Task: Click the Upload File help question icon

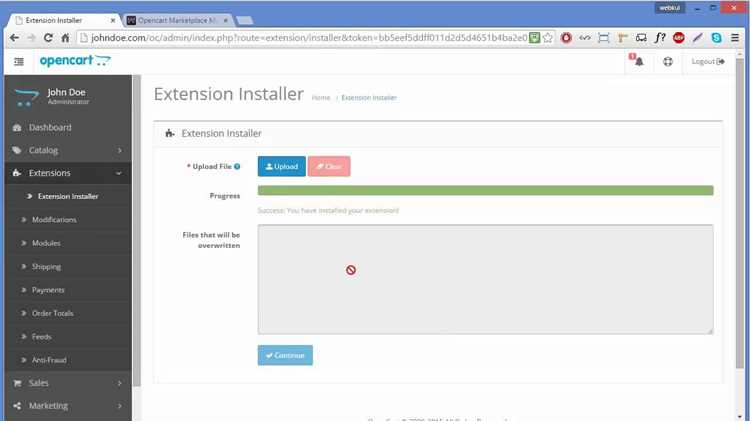Action: 237,166
